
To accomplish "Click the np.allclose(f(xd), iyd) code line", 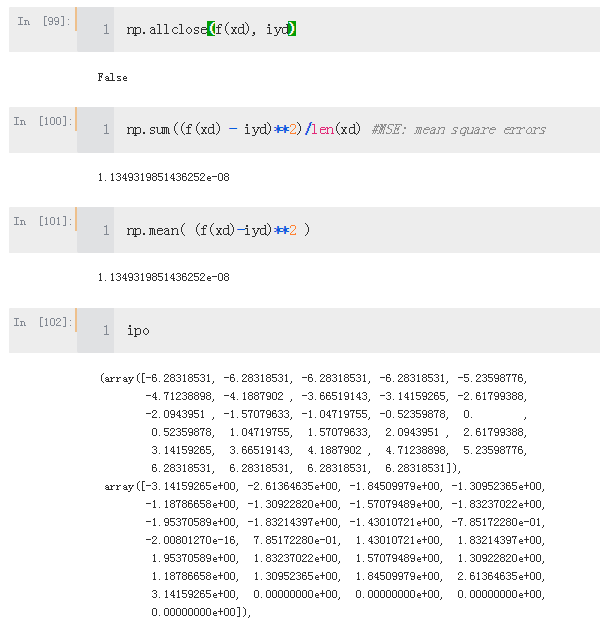I will 211,29.
